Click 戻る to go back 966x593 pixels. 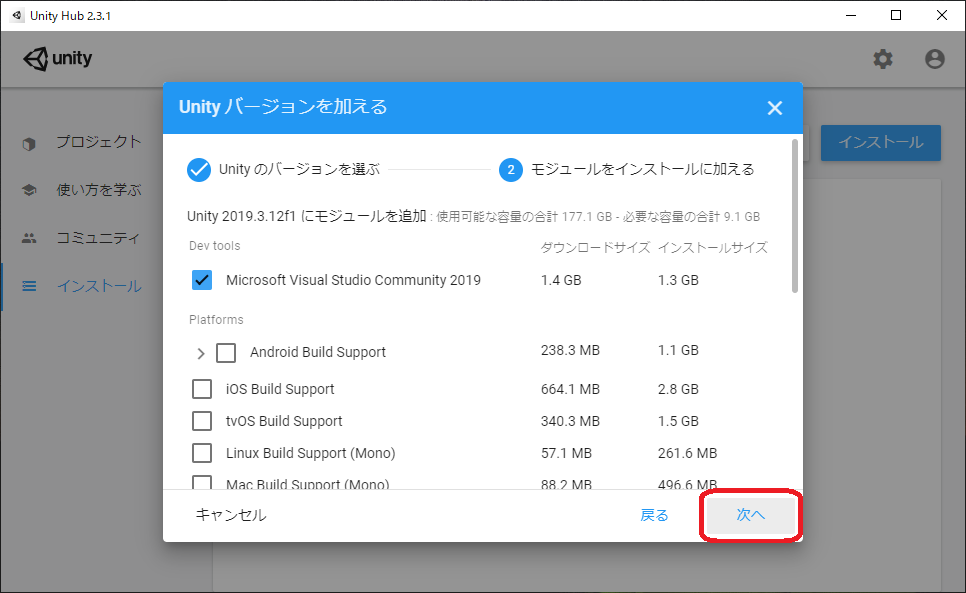click(x=654, y=515)
